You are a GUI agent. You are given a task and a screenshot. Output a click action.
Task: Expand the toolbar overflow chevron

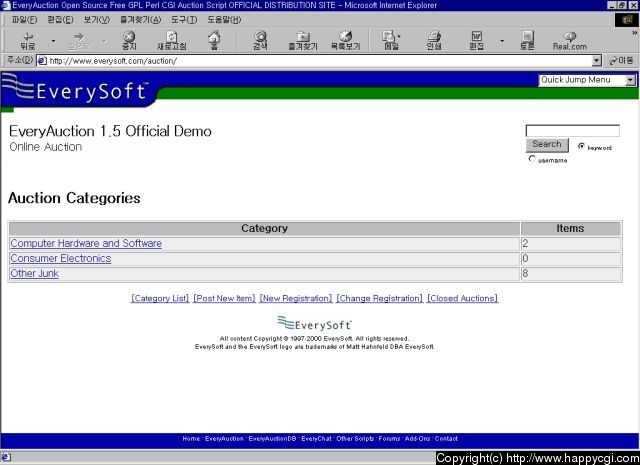(x=635, y=33)
